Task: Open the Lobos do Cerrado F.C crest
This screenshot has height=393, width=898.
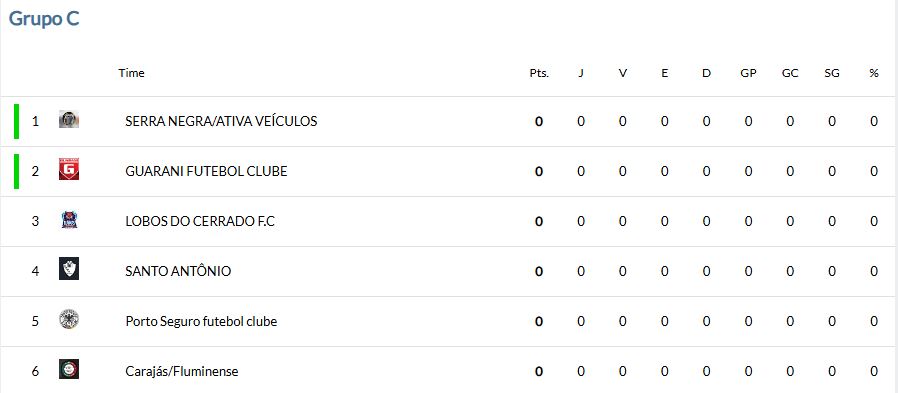Action: point(69,220)
